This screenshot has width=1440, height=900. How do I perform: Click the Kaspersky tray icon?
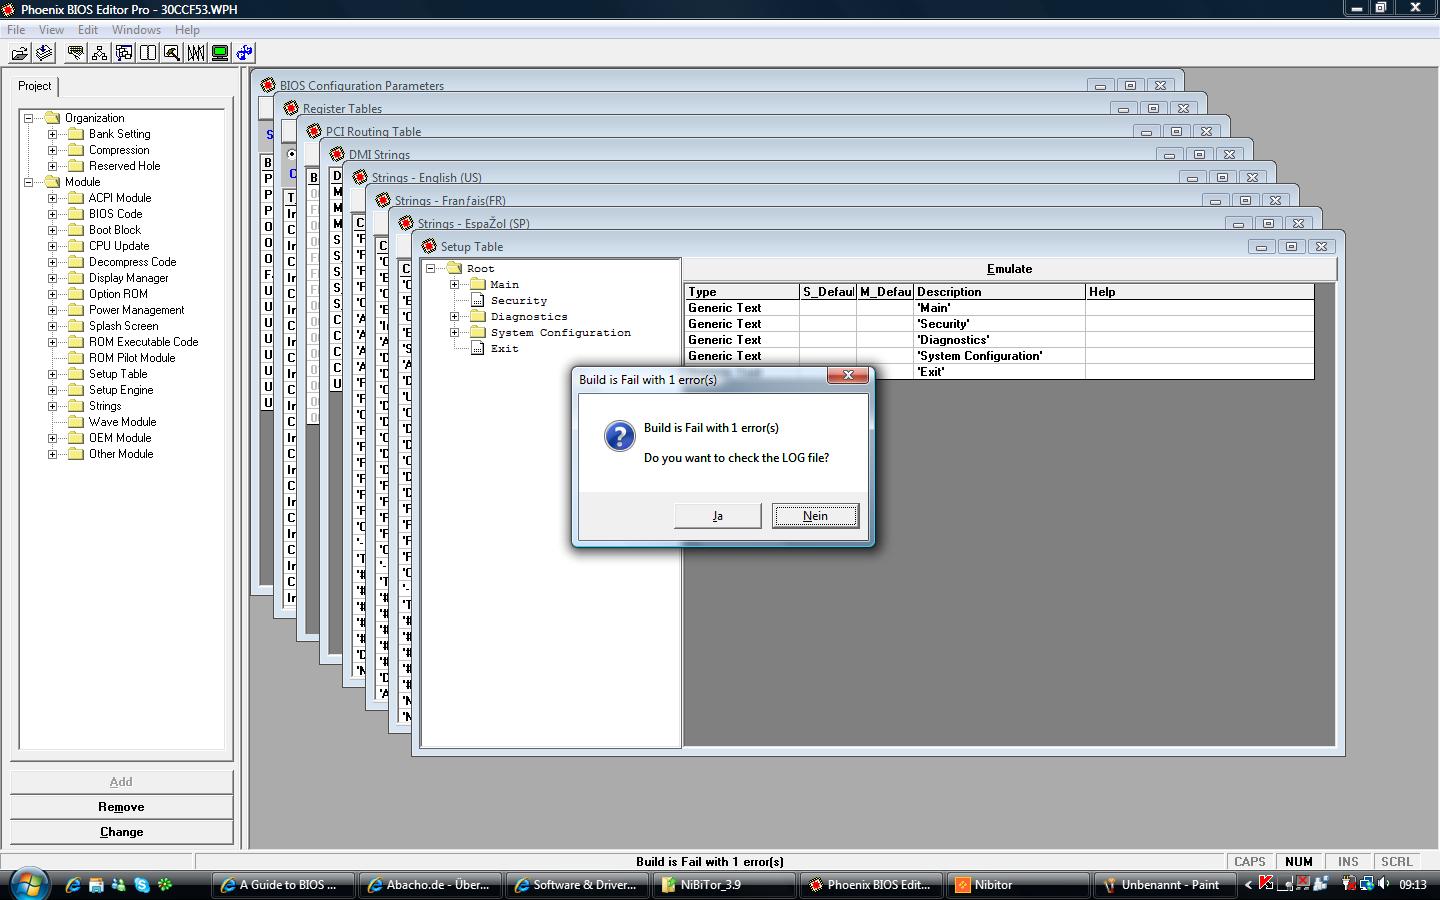click(1266, 884)
